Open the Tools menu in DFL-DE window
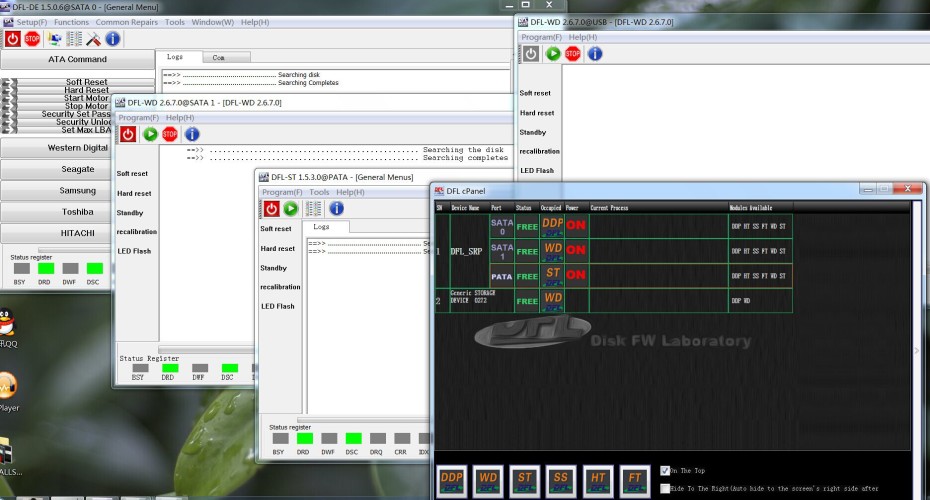 (174, 22)
